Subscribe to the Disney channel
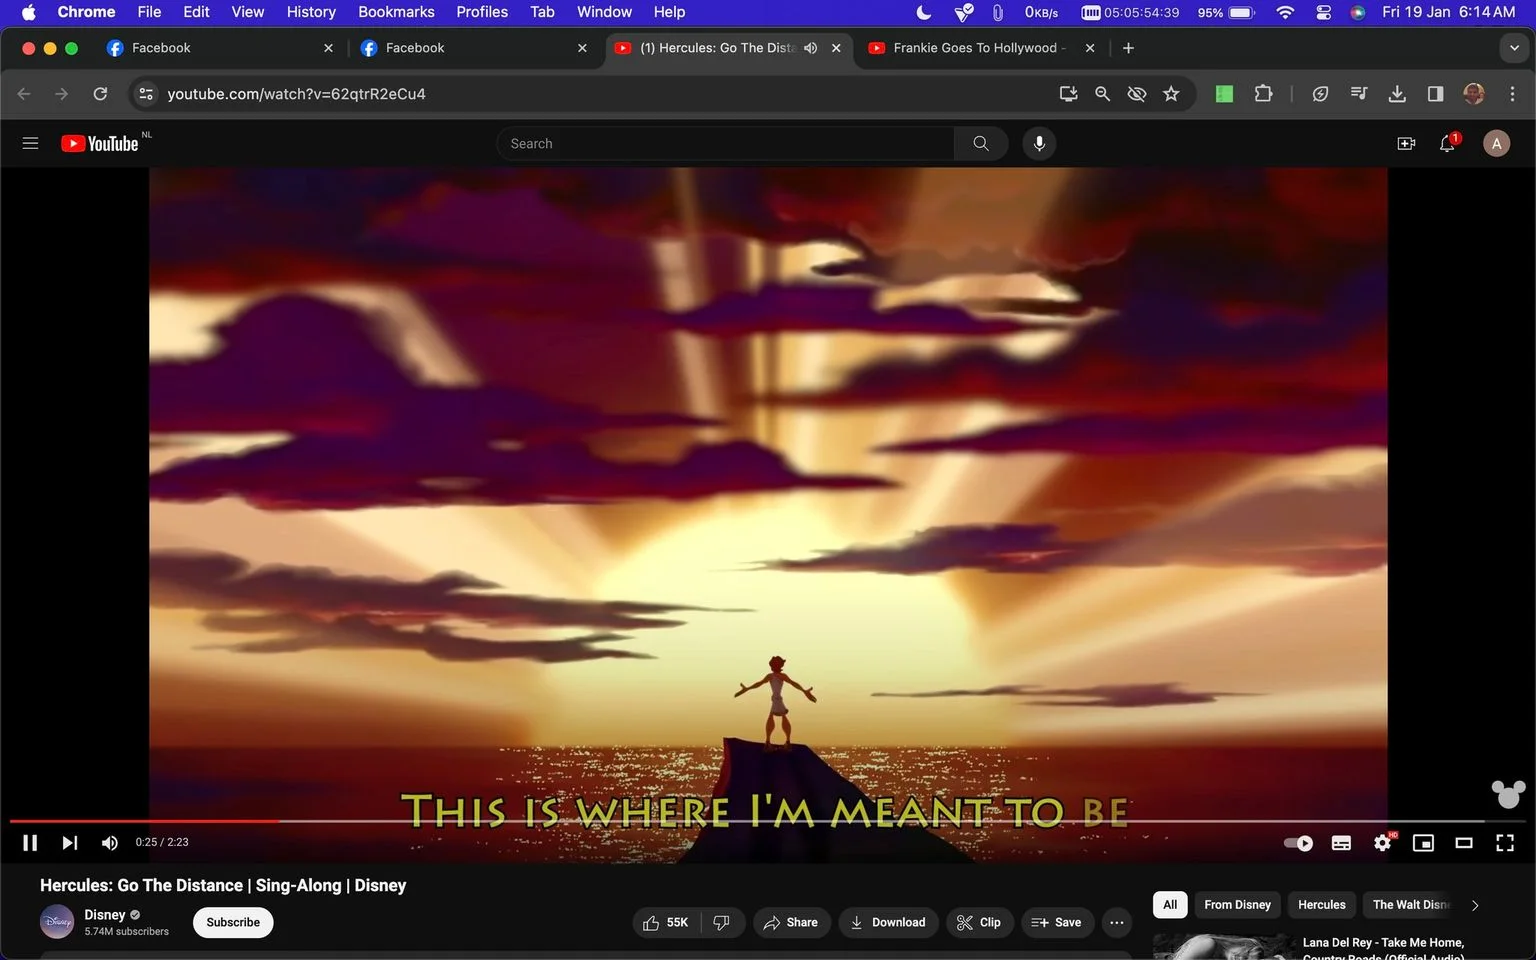This screenshot has height=960, width=1536. pos(233,922)
